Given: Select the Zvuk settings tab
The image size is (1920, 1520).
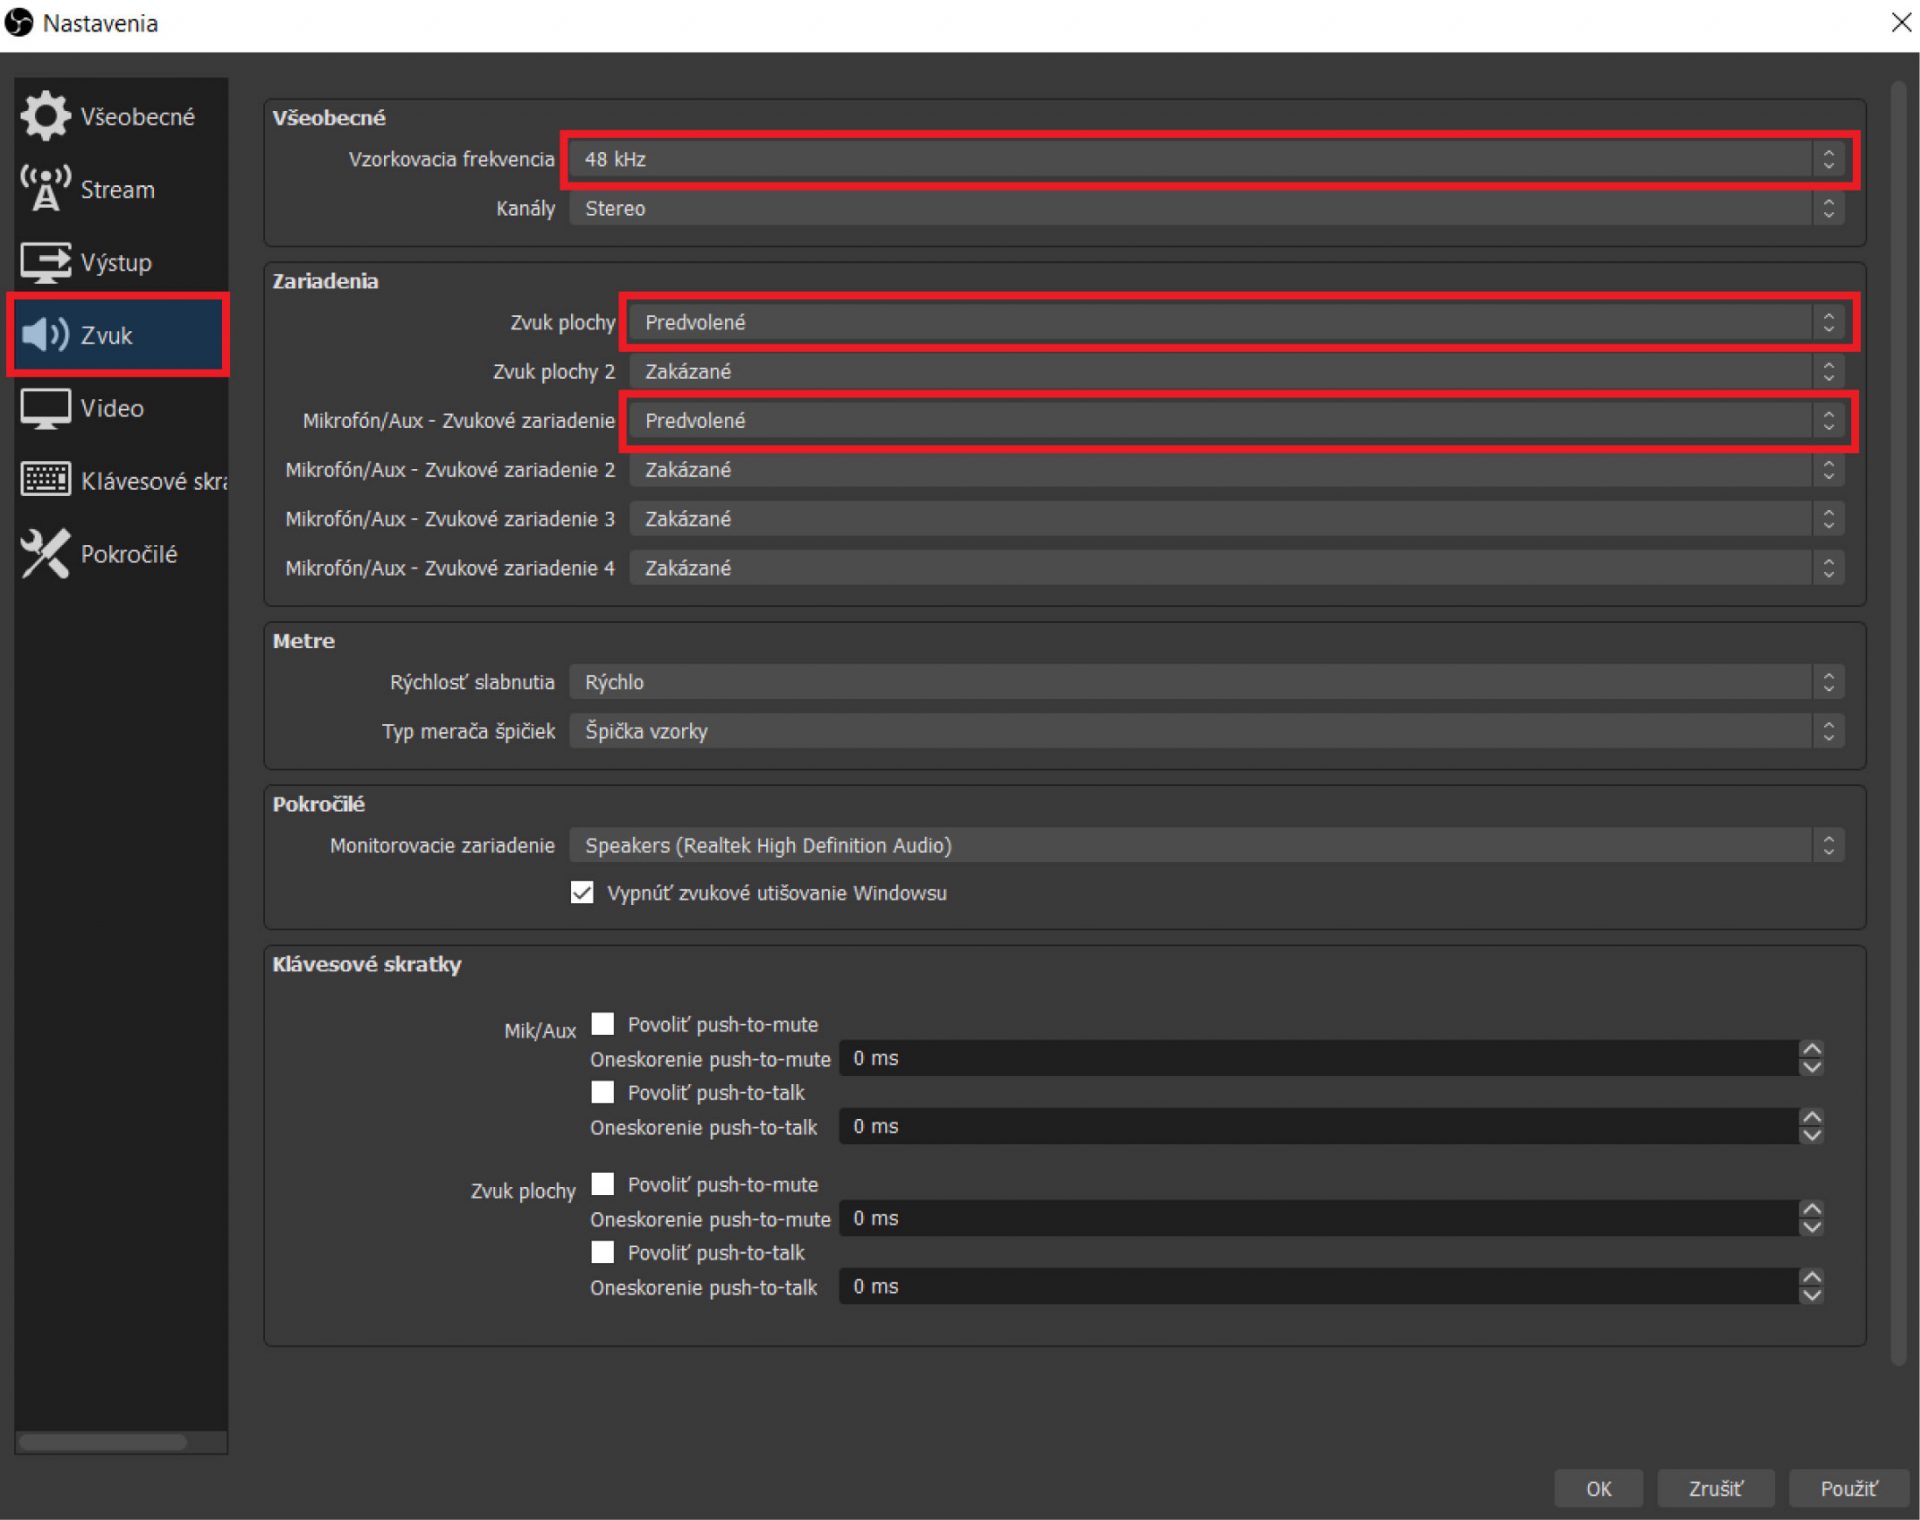Looking at the screenshot, I should click(119, 335).
